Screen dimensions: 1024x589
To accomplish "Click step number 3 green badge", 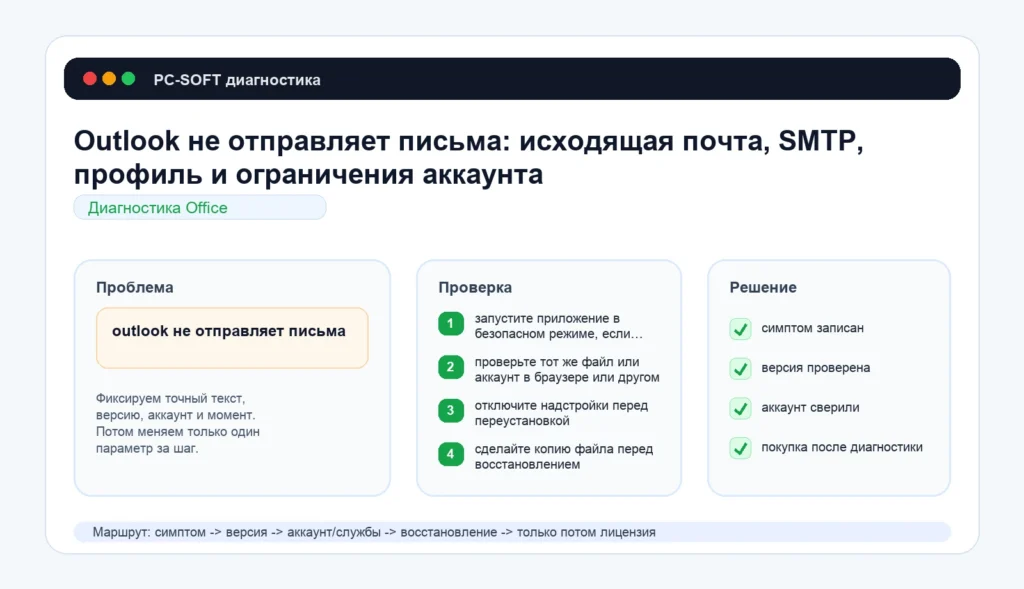I will click(451, 411).
